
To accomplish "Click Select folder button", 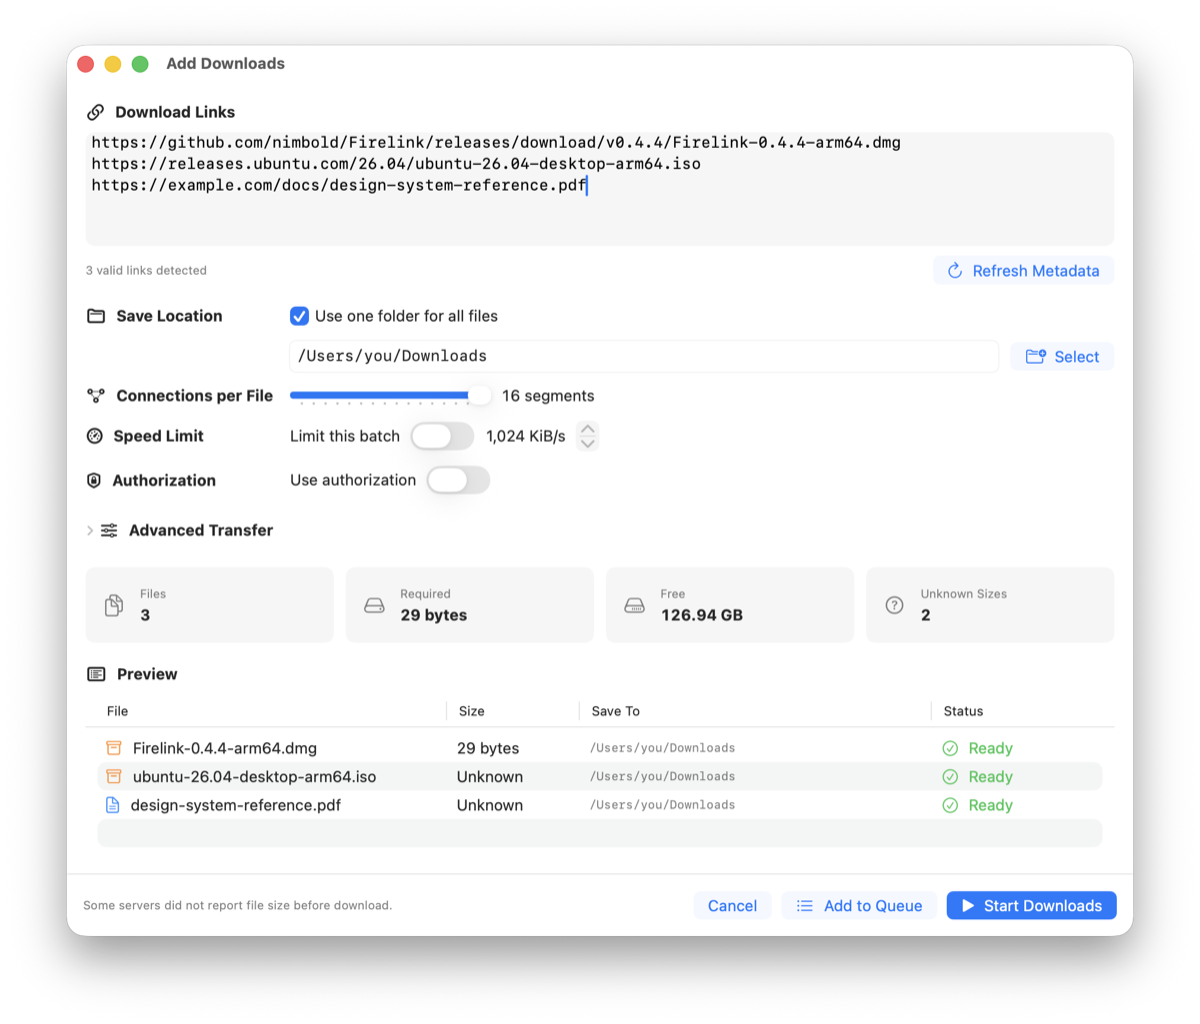I will pyautogui.click(x=1062, y=357).
